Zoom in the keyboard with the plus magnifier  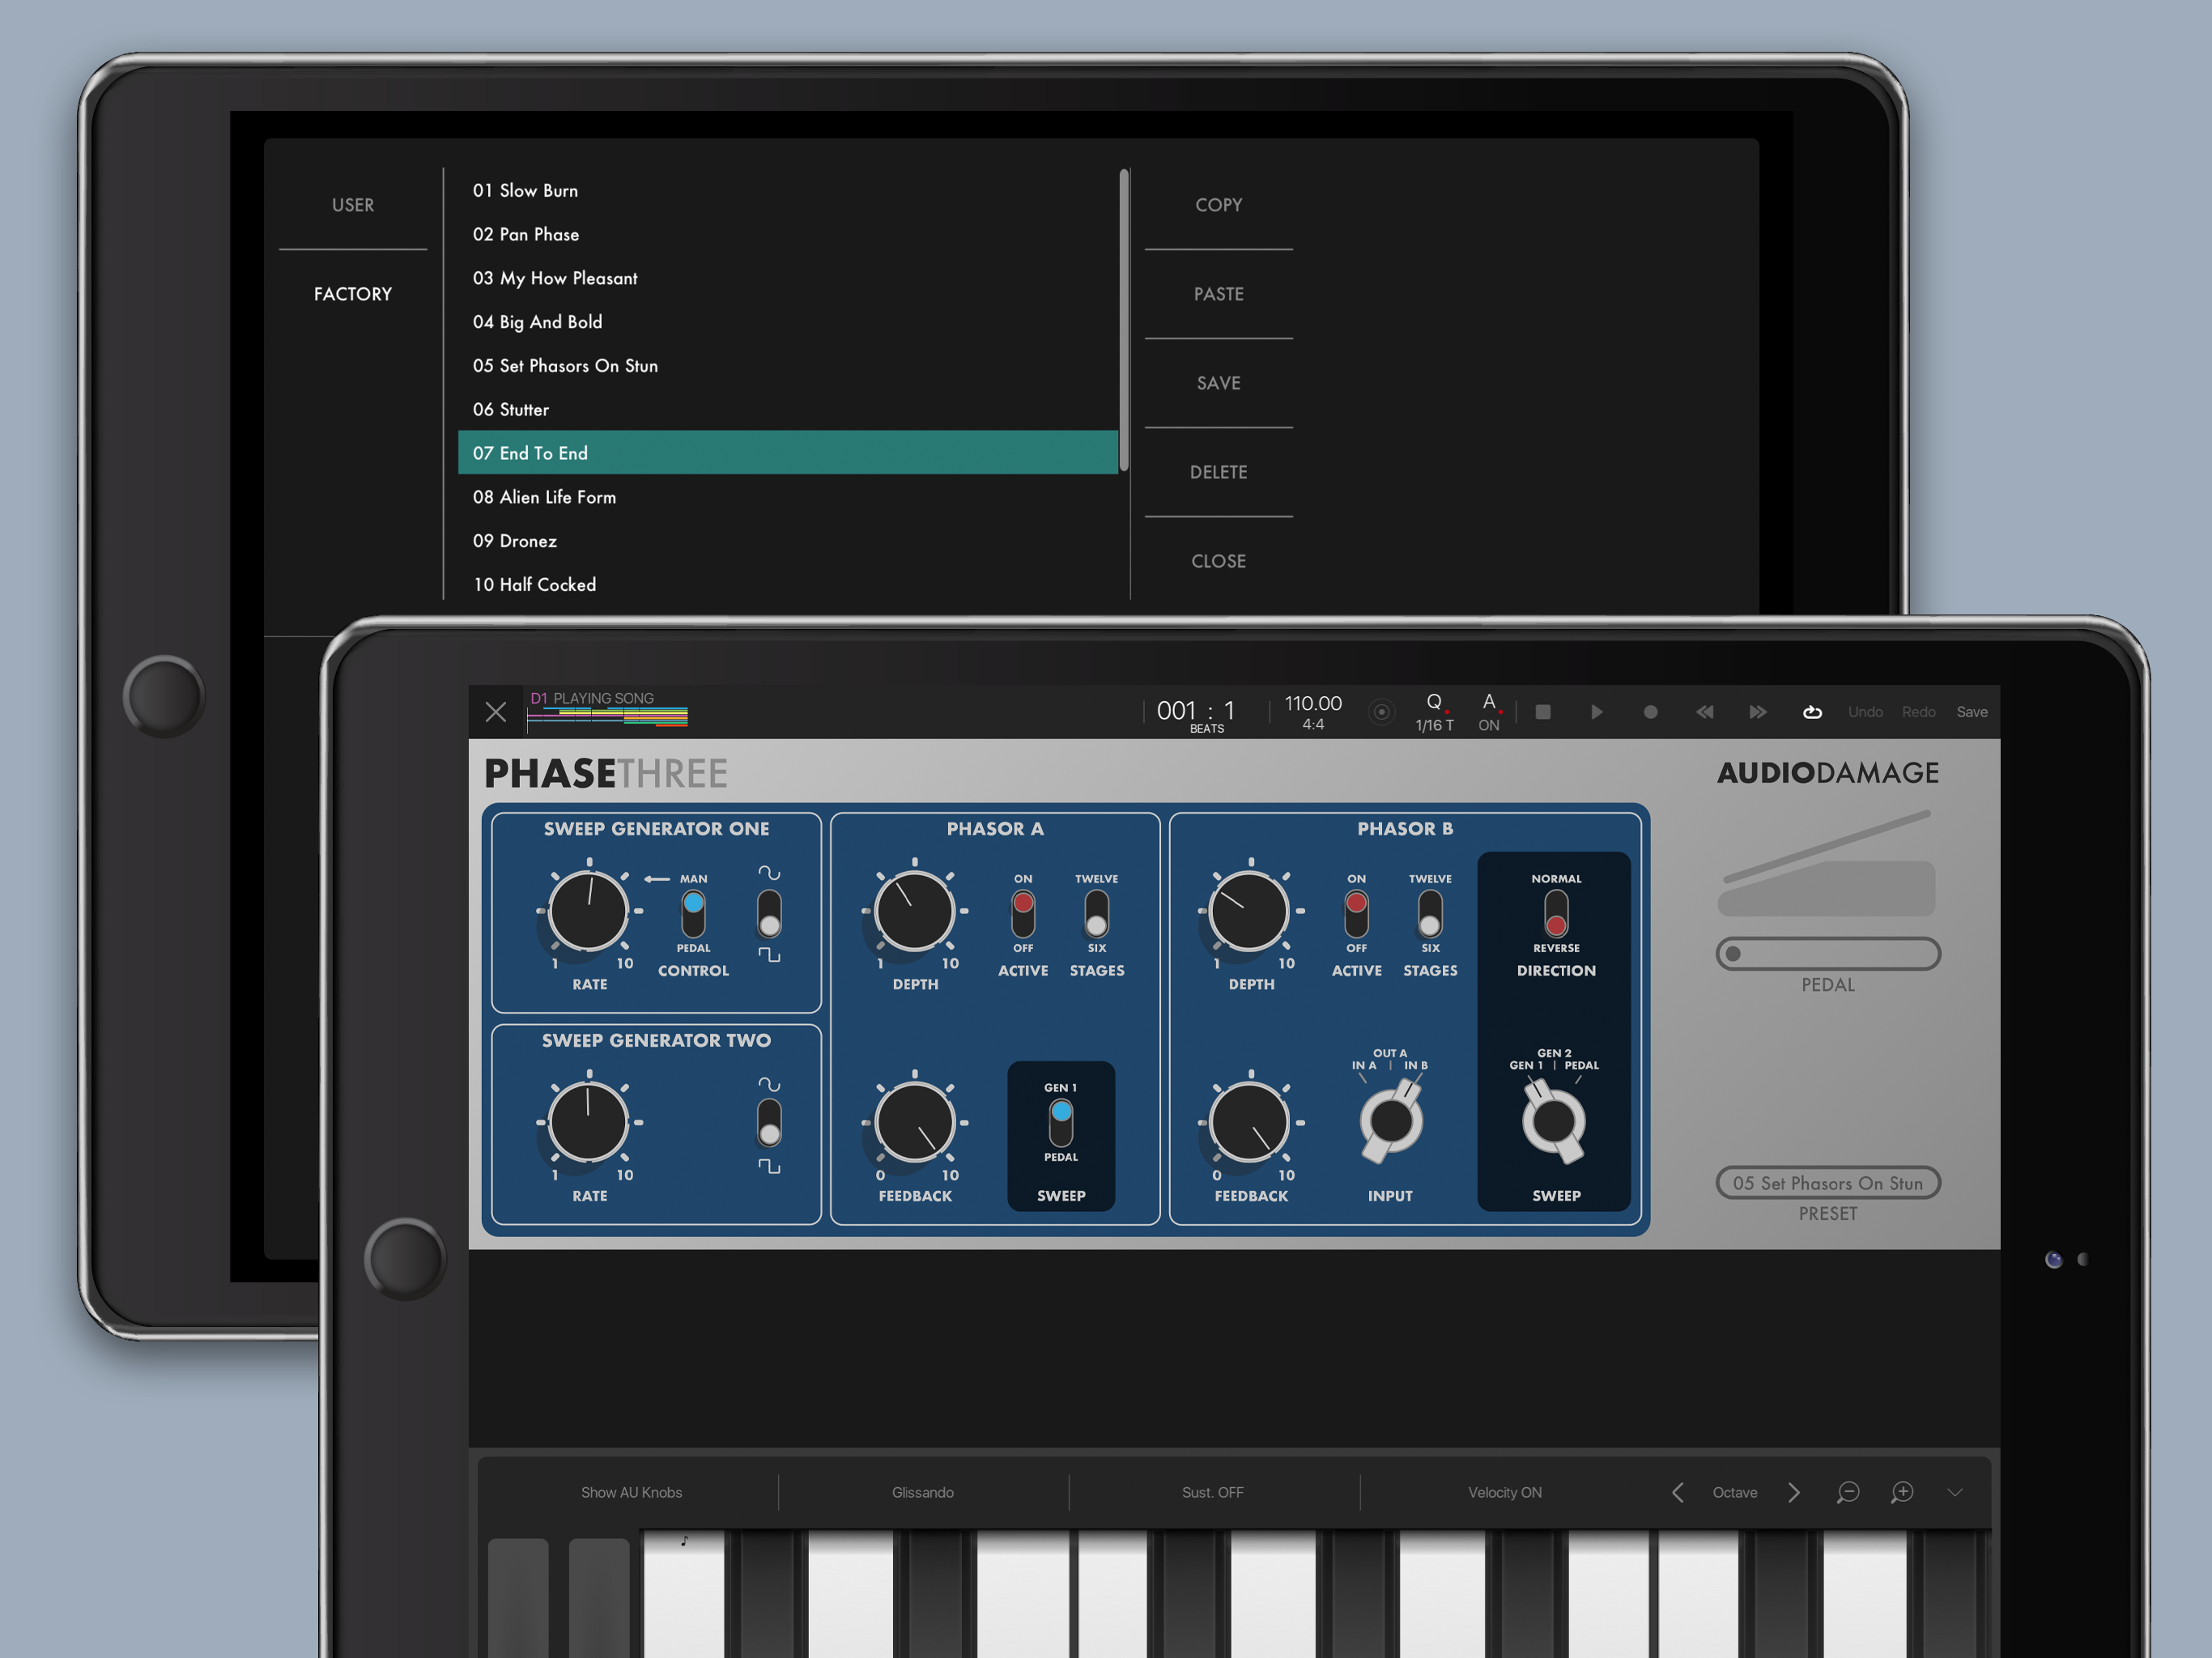click(x=1901, y=1492)
